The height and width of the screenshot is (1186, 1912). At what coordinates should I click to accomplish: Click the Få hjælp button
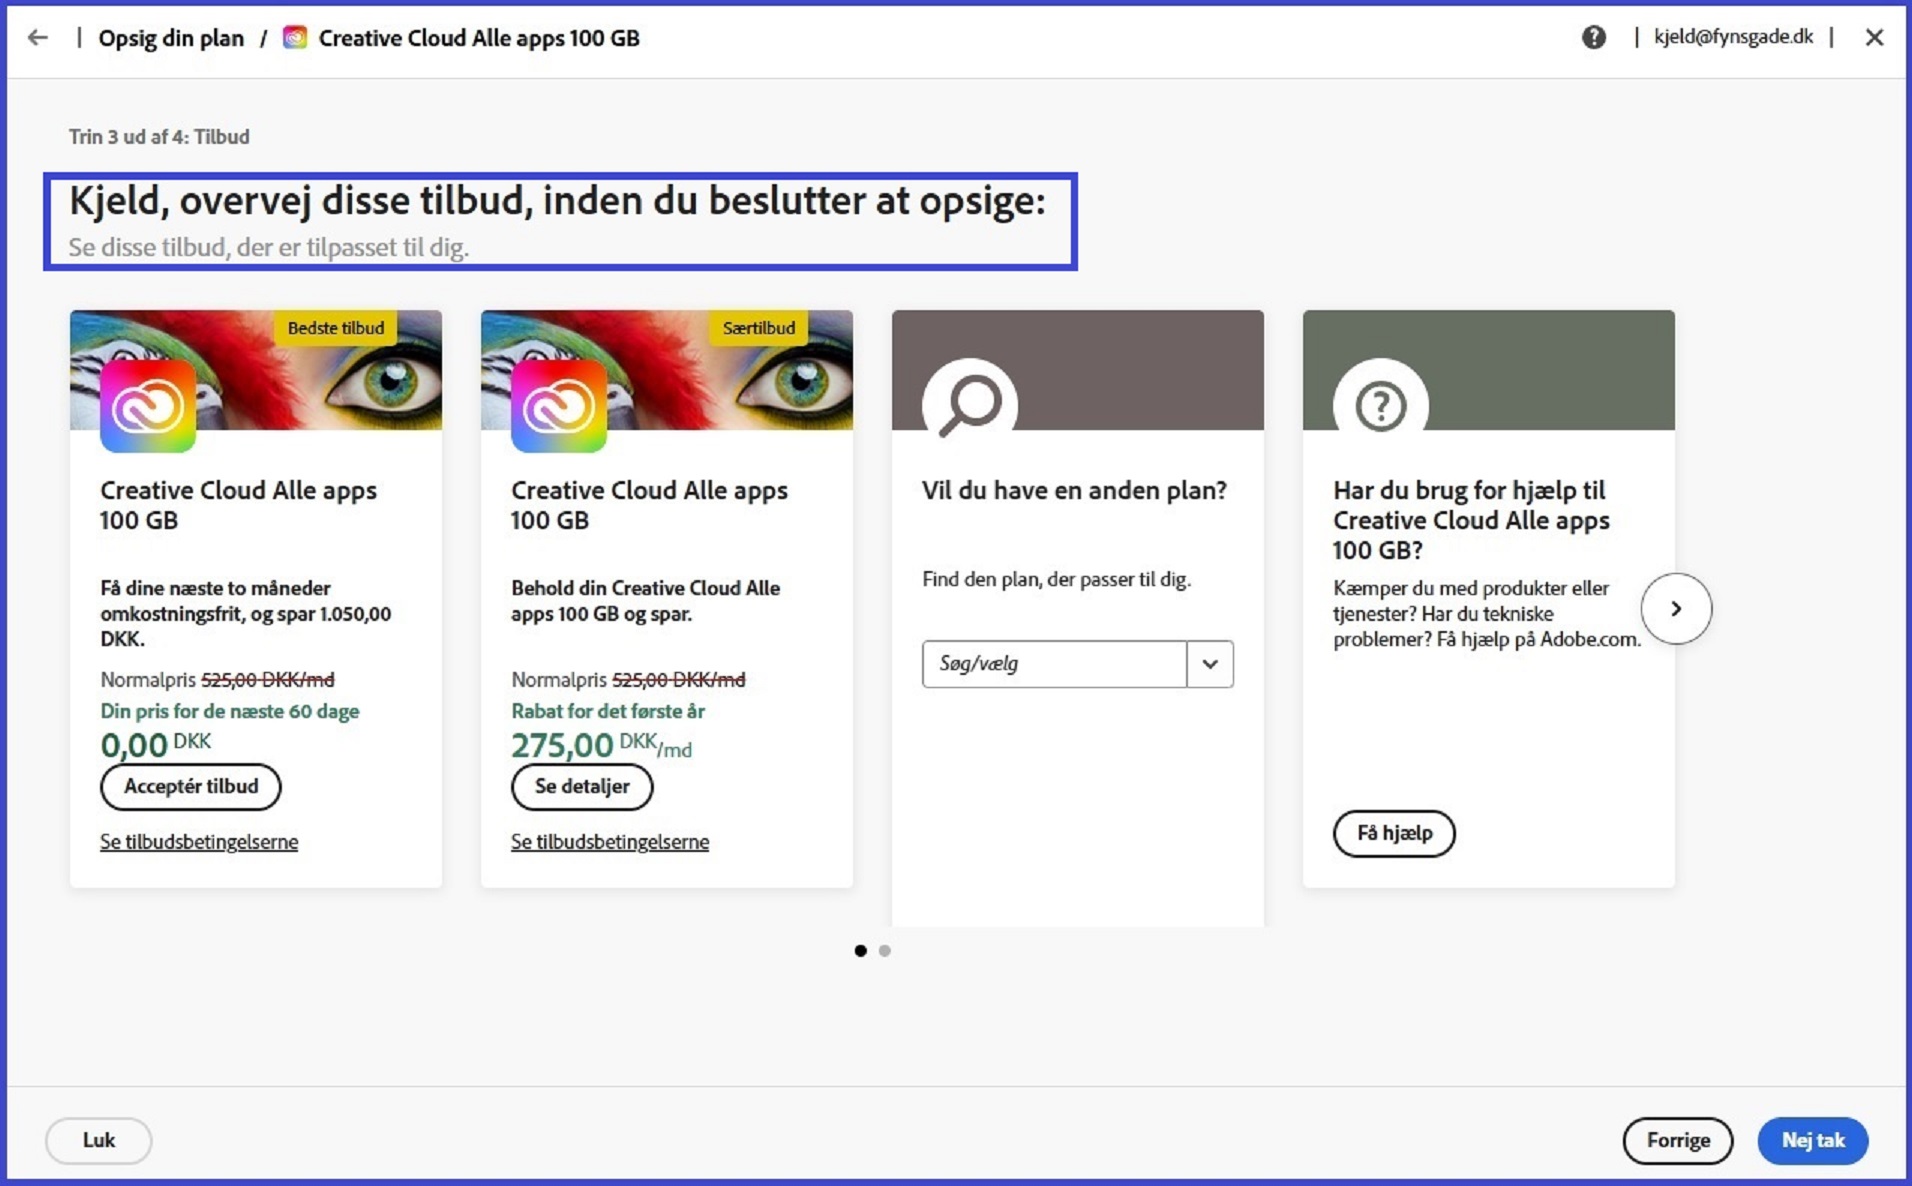pyautogui.click(x=1394, y=833)
